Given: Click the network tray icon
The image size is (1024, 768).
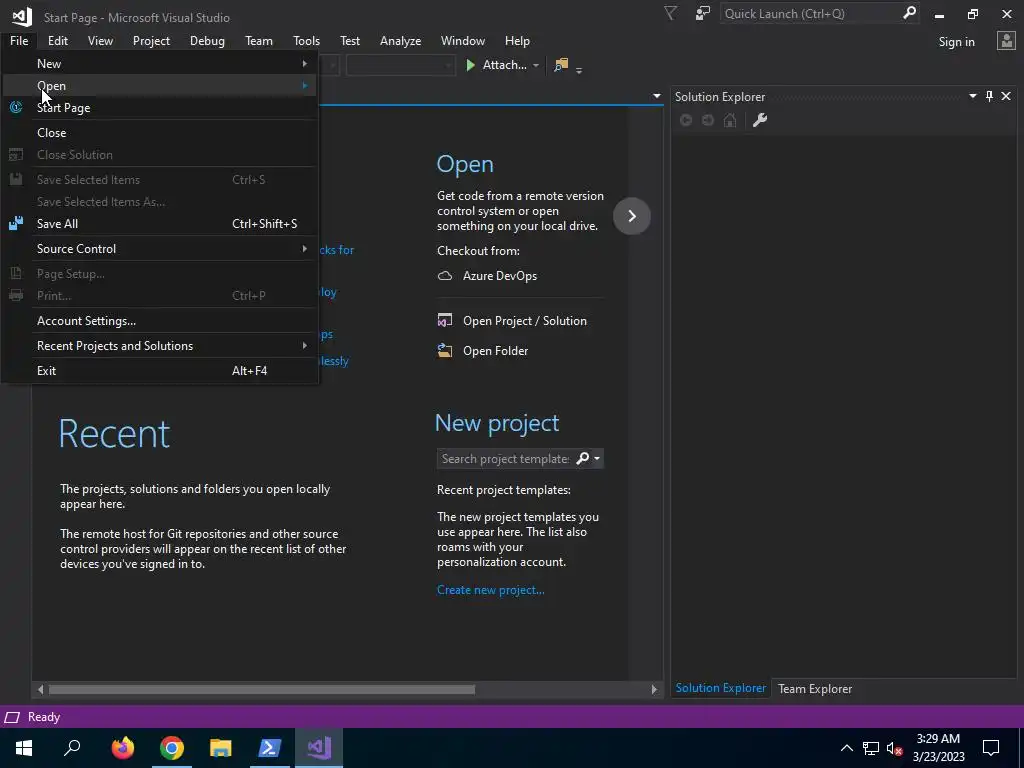Looking at the screenshot, I should (x=871, y=748).
